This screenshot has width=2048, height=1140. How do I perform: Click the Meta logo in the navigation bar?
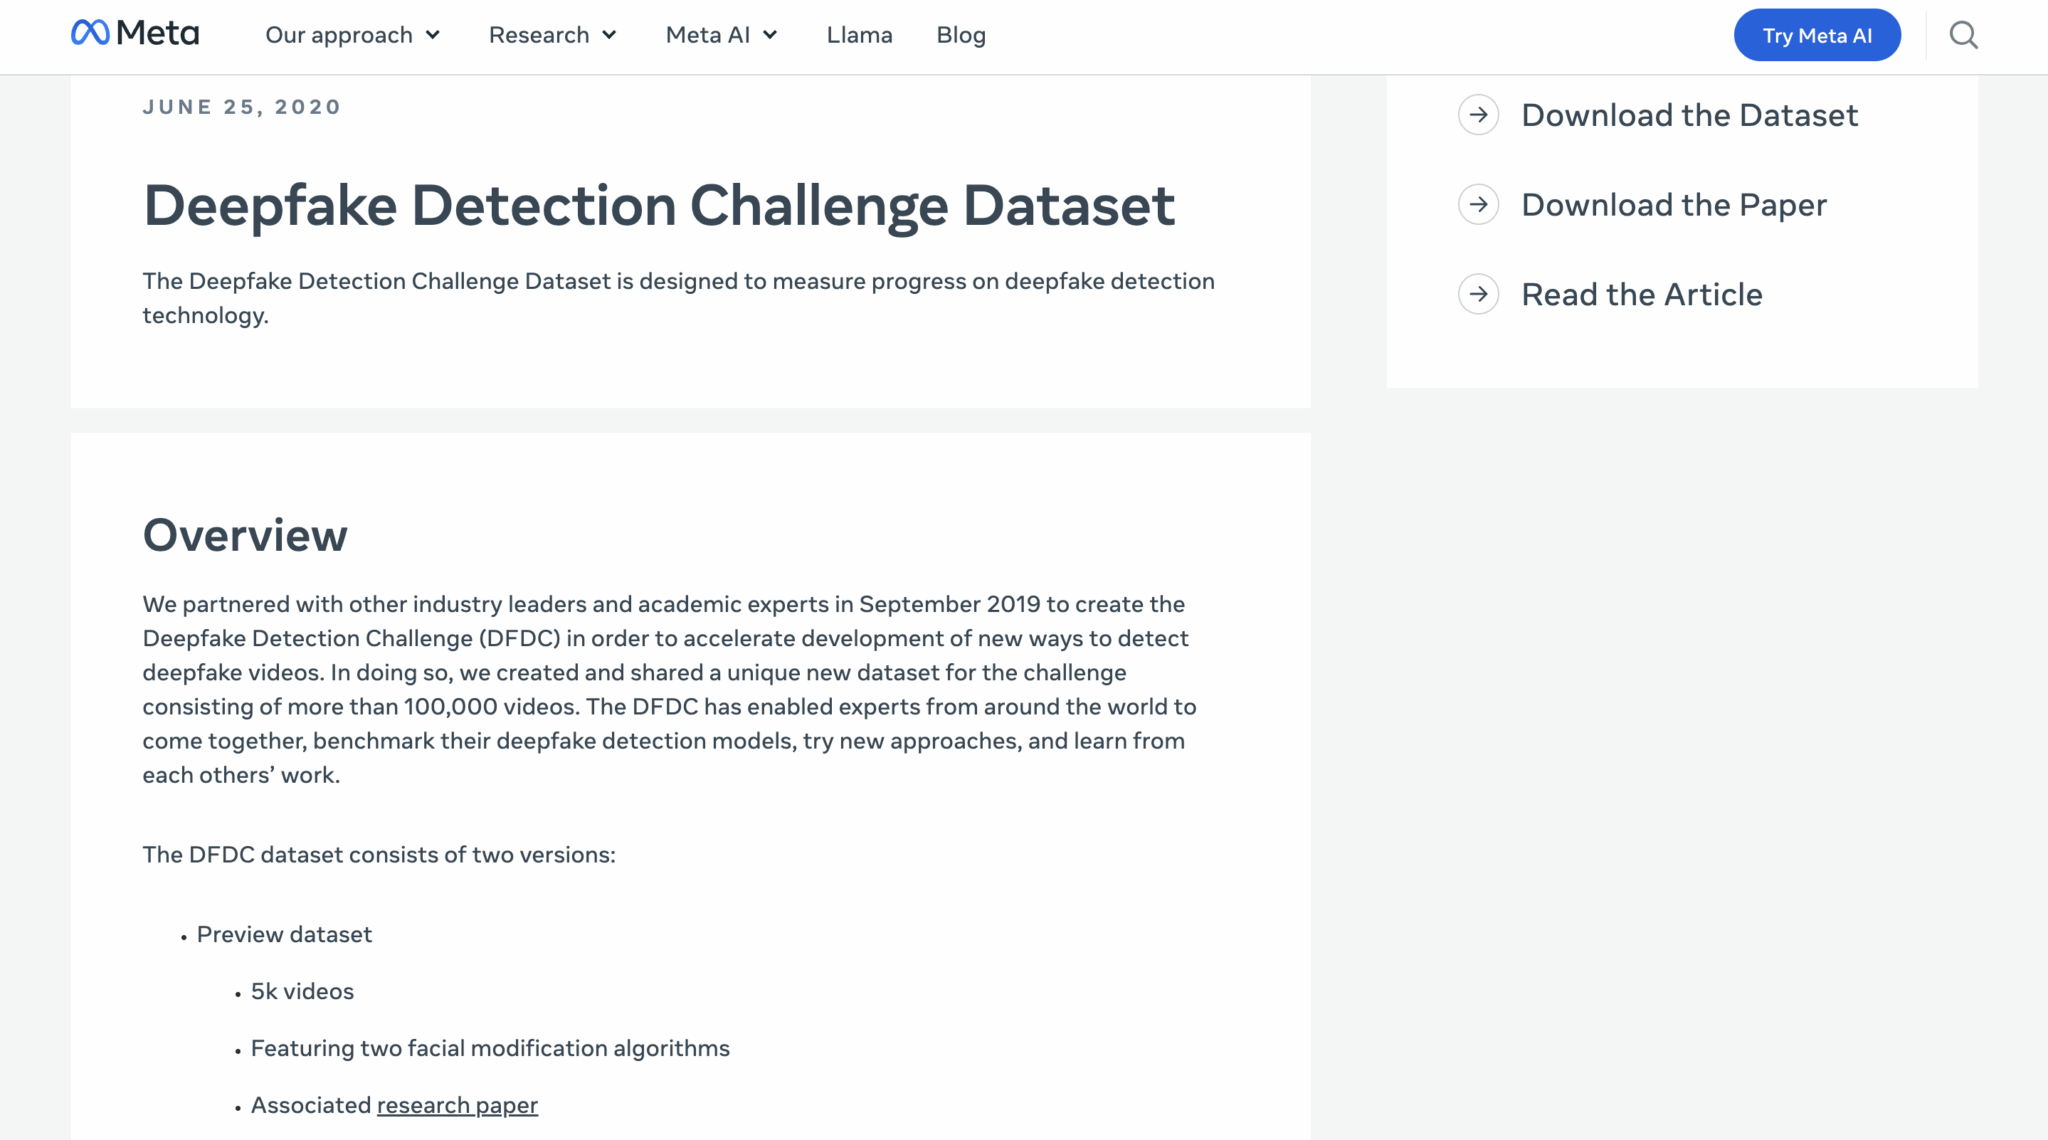[135, 33]
